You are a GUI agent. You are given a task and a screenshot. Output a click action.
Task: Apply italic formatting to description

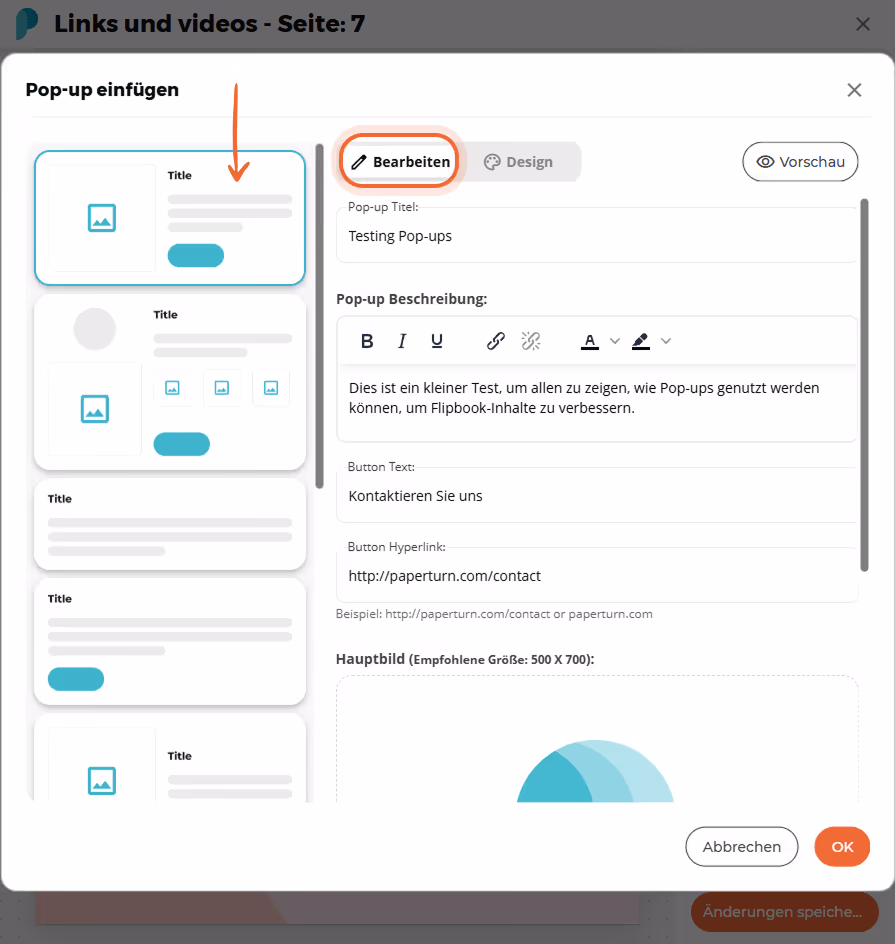pyautogui.click(x=402, y=341)
